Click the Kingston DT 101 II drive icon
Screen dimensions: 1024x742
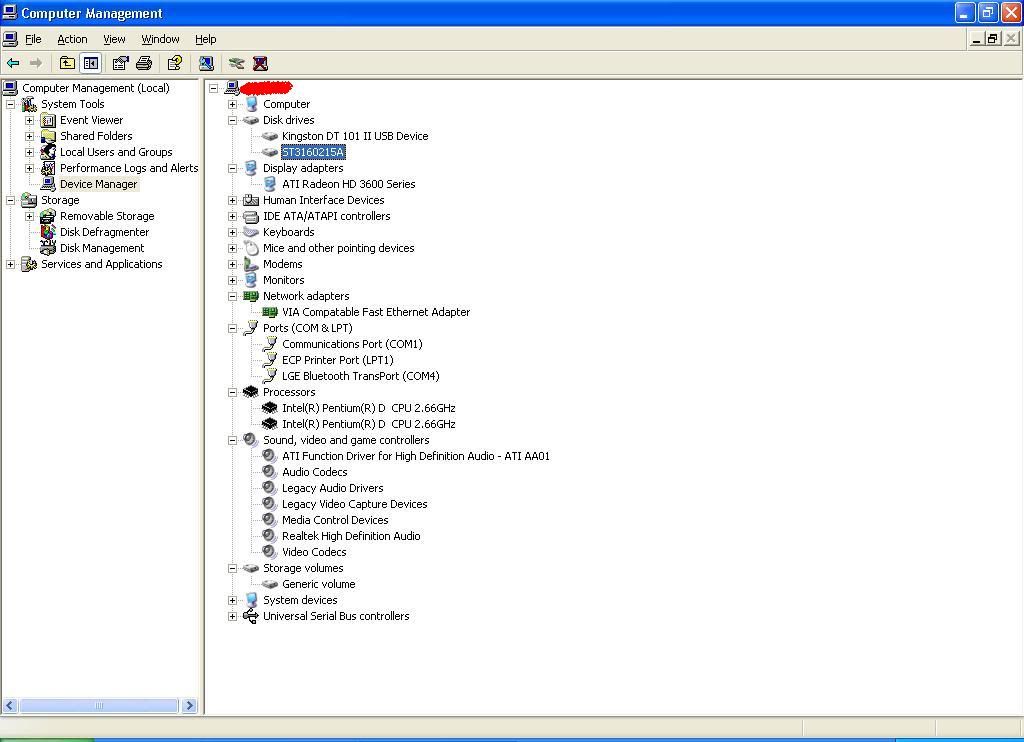[270, 136]
